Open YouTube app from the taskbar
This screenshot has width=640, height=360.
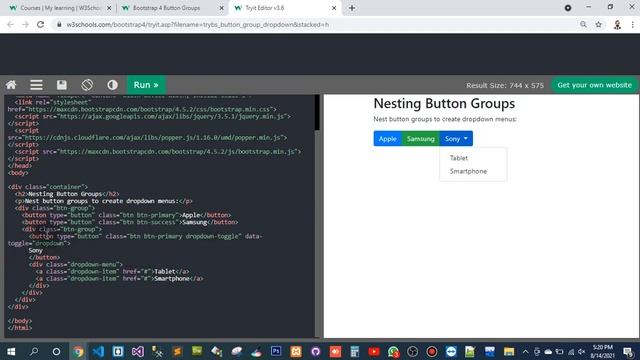[374, 351]
